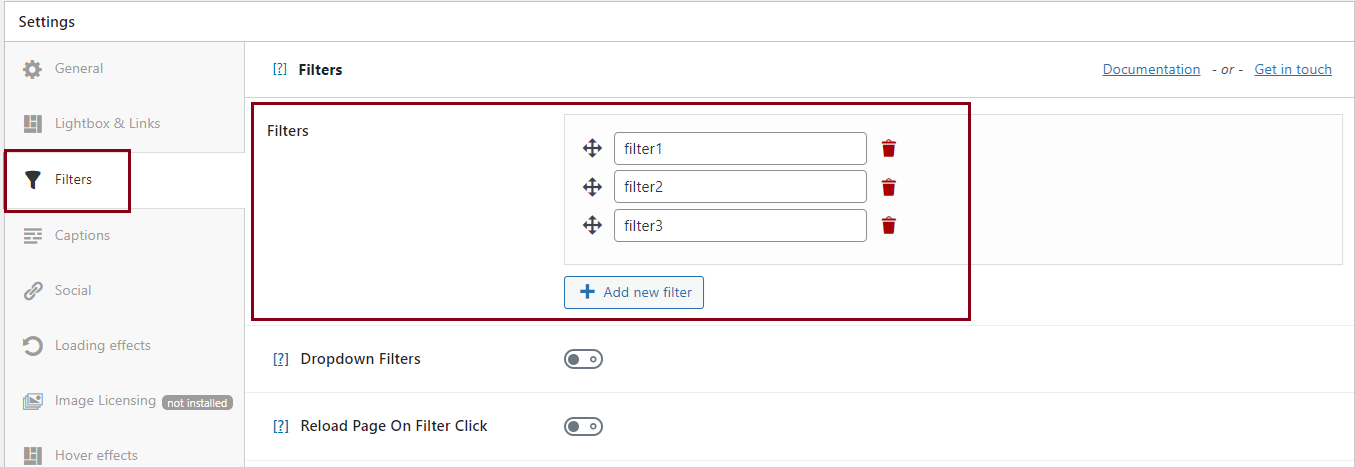The image size is (1355, 467).
Task: Click the help icon for Reload Page On Filter Click
Action: pos(281,426)
